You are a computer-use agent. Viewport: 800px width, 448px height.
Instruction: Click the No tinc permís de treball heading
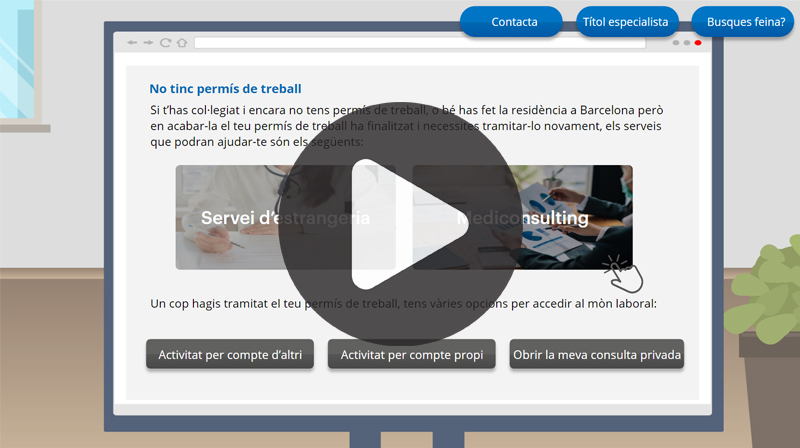225,89
